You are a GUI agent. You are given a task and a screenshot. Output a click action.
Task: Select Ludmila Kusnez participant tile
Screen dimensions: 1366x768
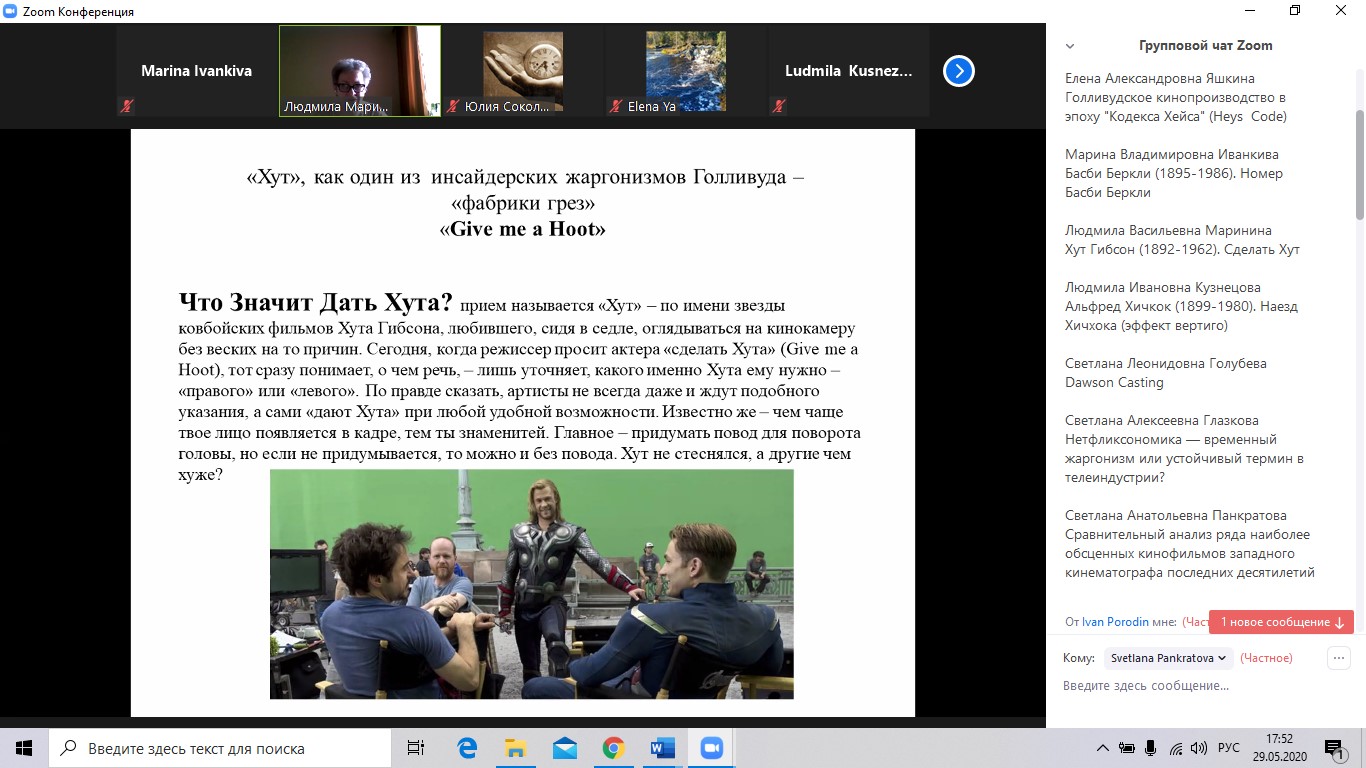[849, 71]
